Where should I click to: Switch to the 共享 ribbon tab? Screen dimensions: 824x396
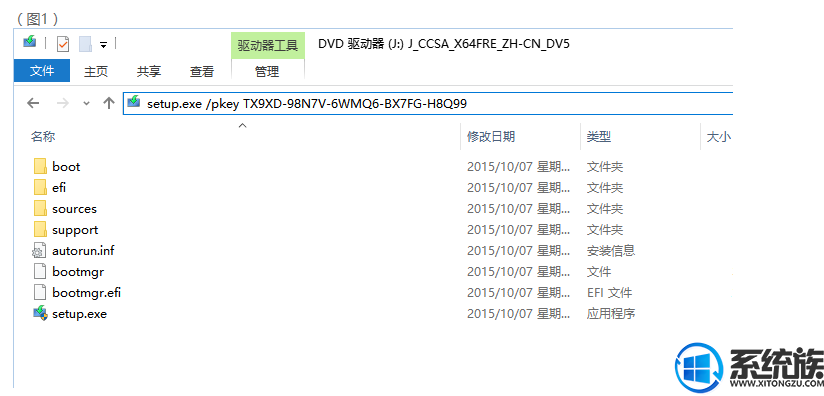149,71
